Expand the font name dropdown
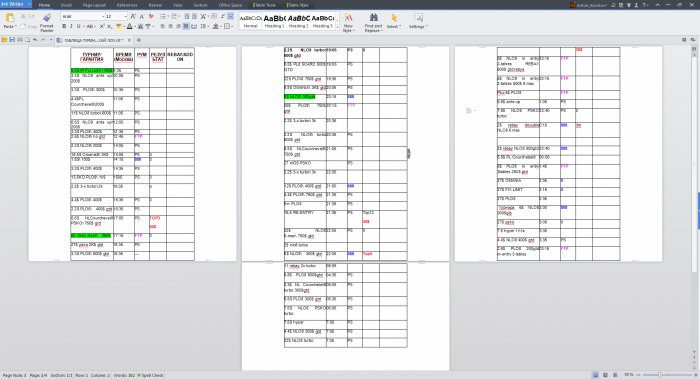The width and height of the screenshot is (700, 379). (x=103, y=17)
